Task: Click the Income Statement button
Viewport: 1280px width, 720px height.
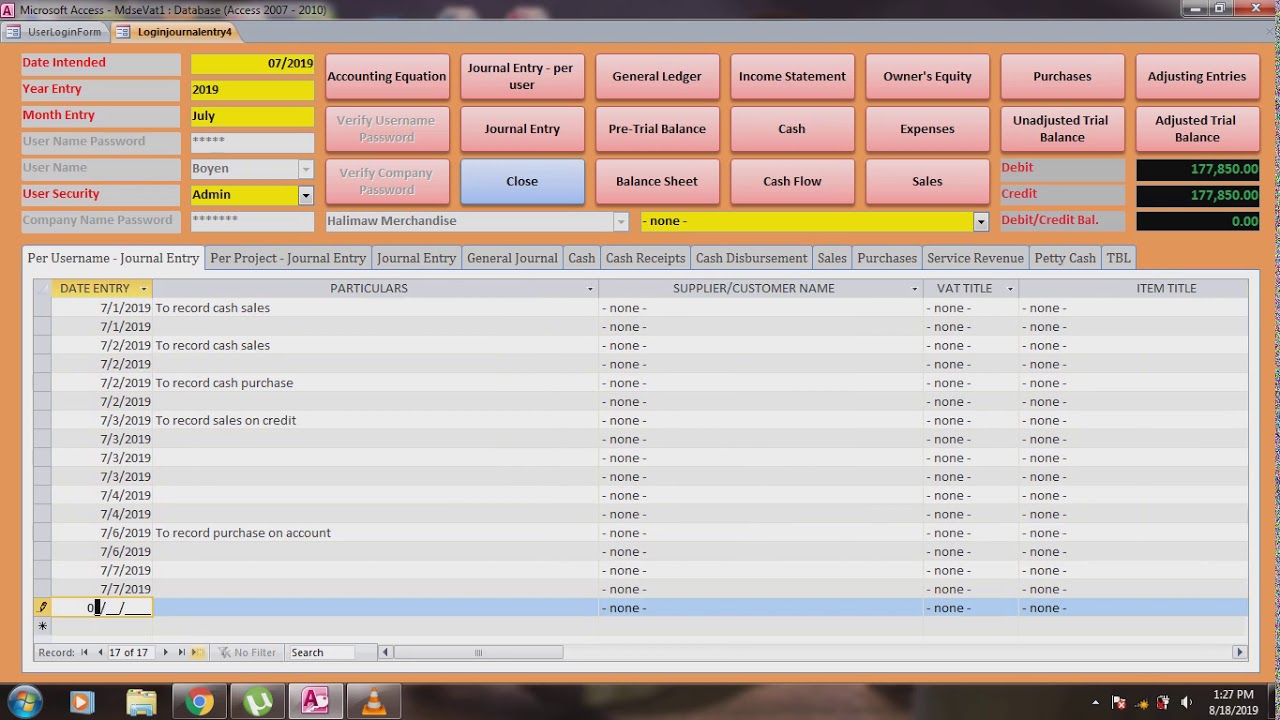Action: [792, 77]
